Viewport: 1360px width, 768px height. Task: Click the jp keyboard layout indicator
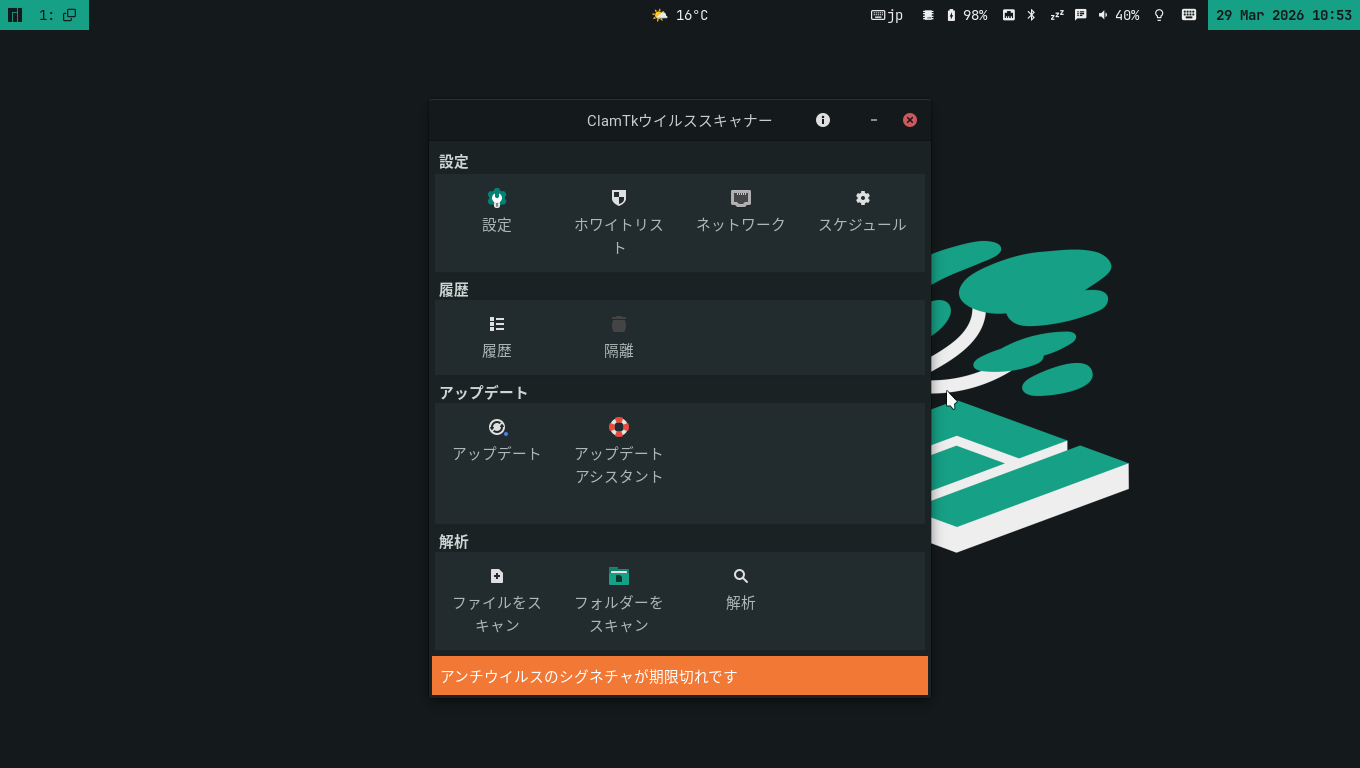tap(887, 15)
